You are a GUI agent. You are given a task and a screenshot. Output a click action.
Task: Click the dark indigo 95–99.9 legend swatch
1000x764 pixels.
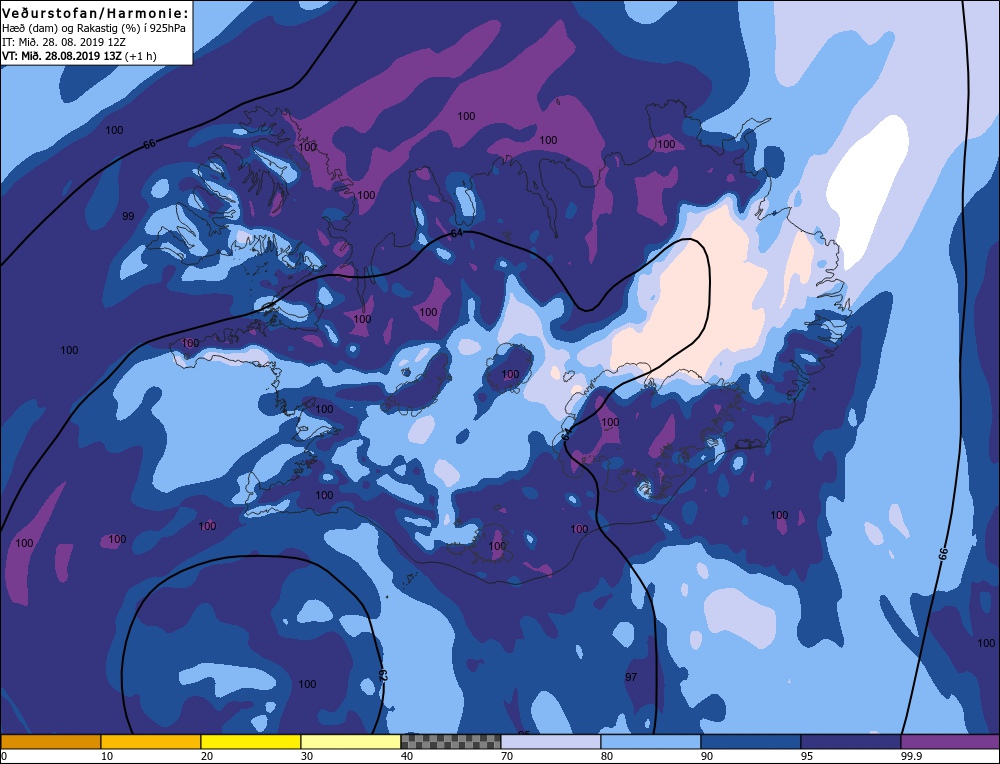click(851, 742)
